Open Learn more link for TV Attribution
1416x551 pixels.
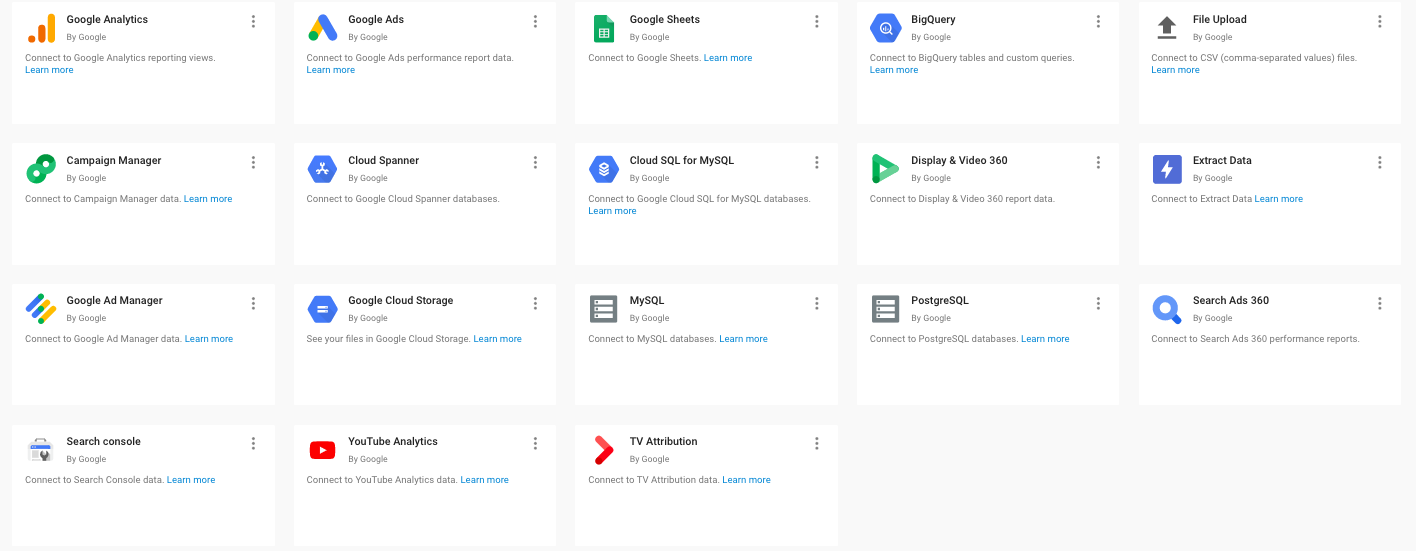coord(747,480)
